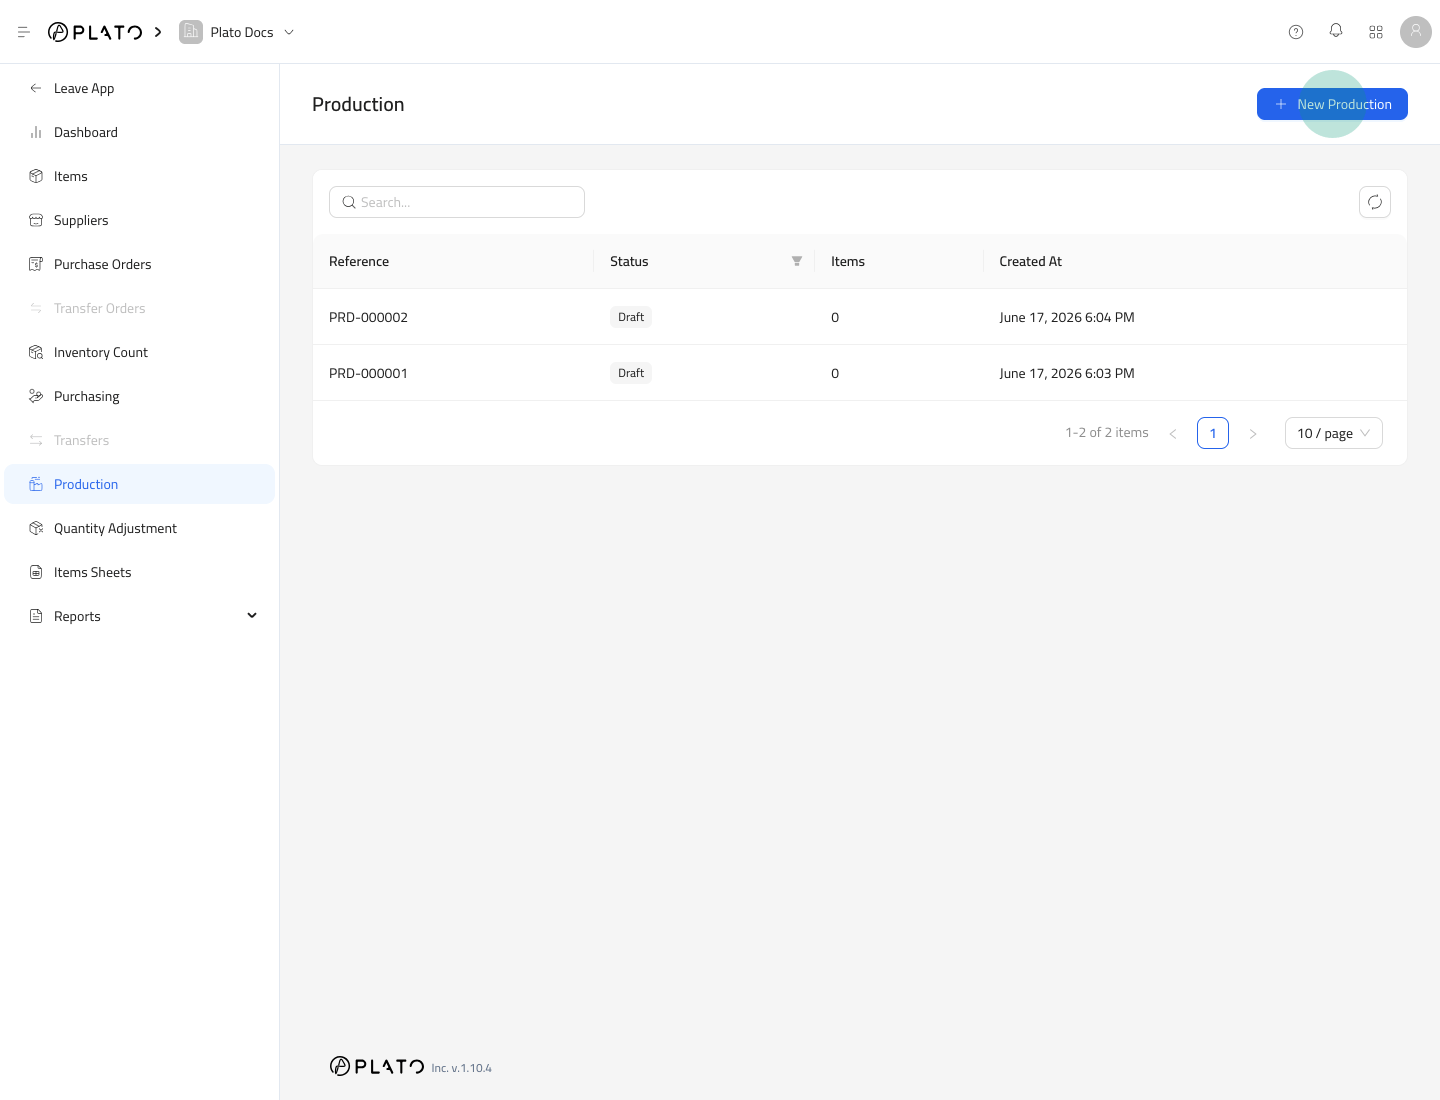Expand the Reports menu chevron

(x=252, y=616)
